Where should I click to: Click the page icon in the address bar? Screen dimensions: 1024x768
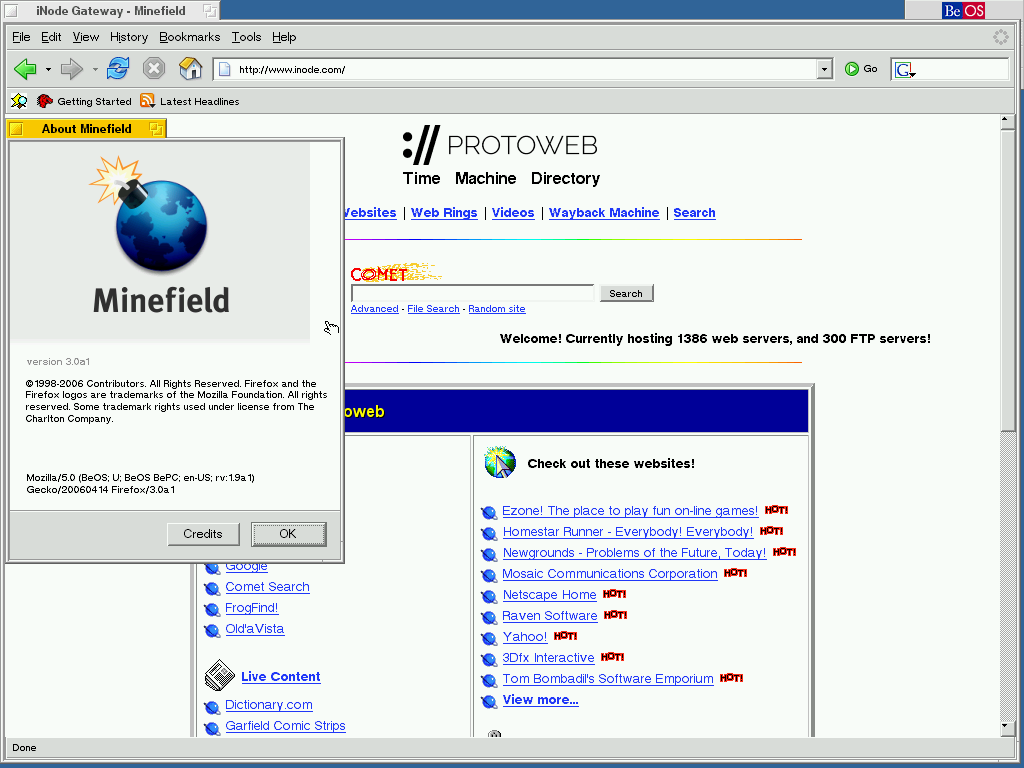pos(225,69)
